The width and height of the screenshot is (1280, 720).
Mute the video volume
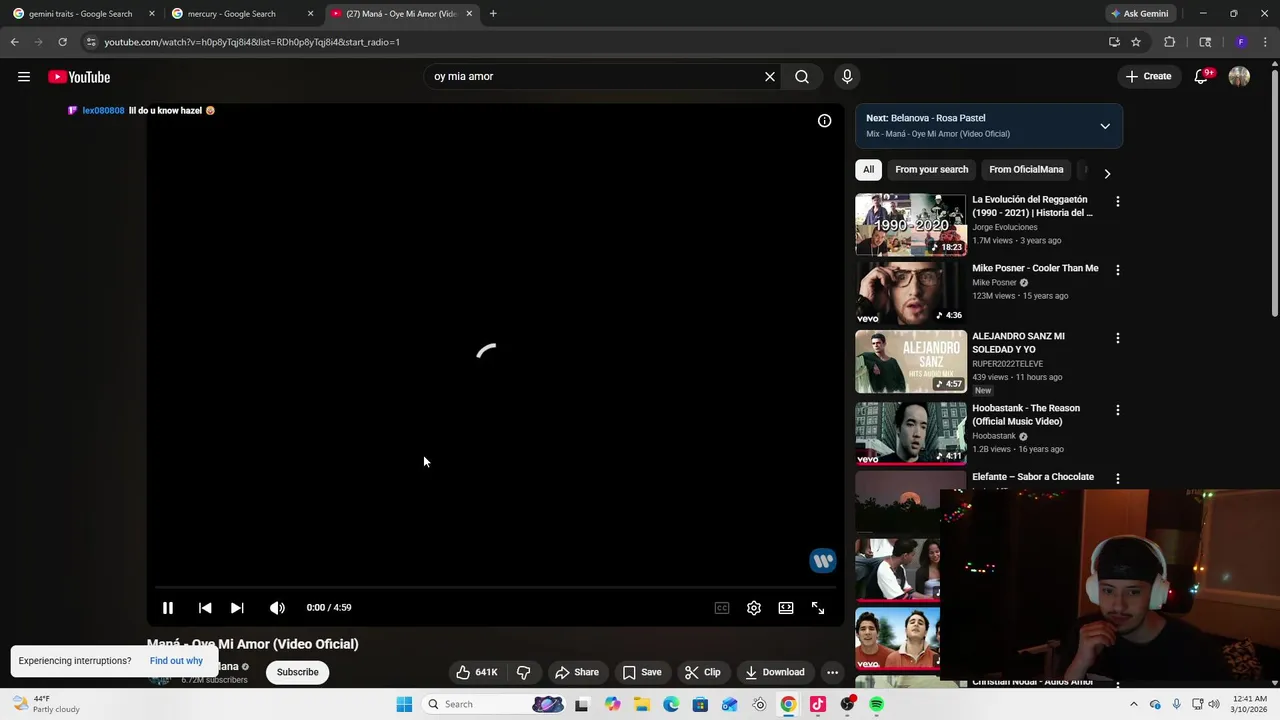pos(277,608)
